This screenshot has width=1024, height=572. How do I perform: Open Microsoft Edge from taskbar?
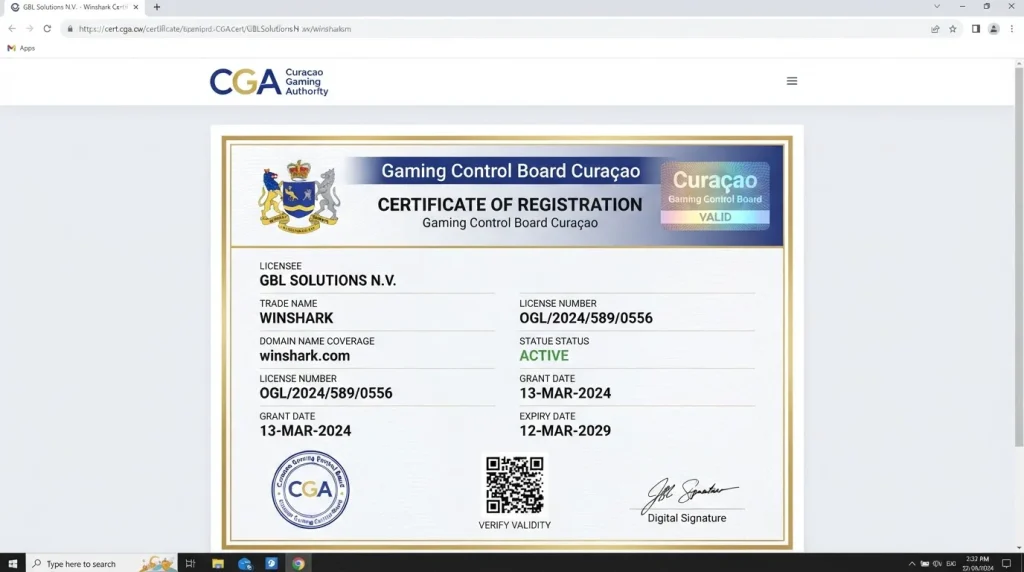click(x=245, y=564)
